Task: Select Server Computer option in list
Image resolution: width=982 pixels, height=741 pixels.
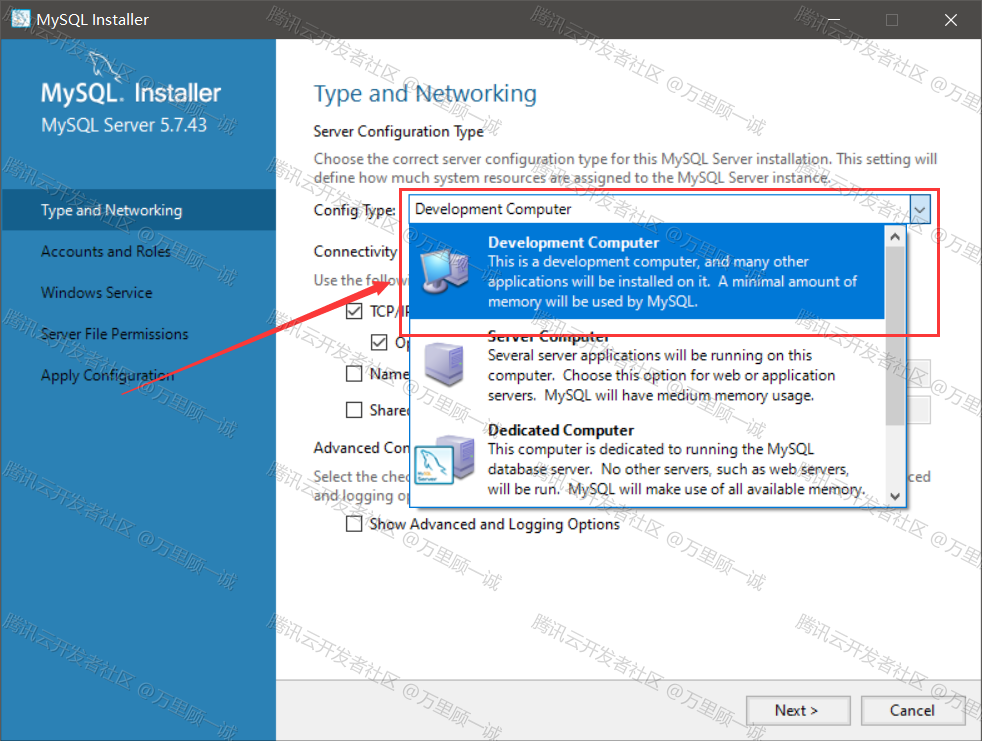Action: point(647,366)
